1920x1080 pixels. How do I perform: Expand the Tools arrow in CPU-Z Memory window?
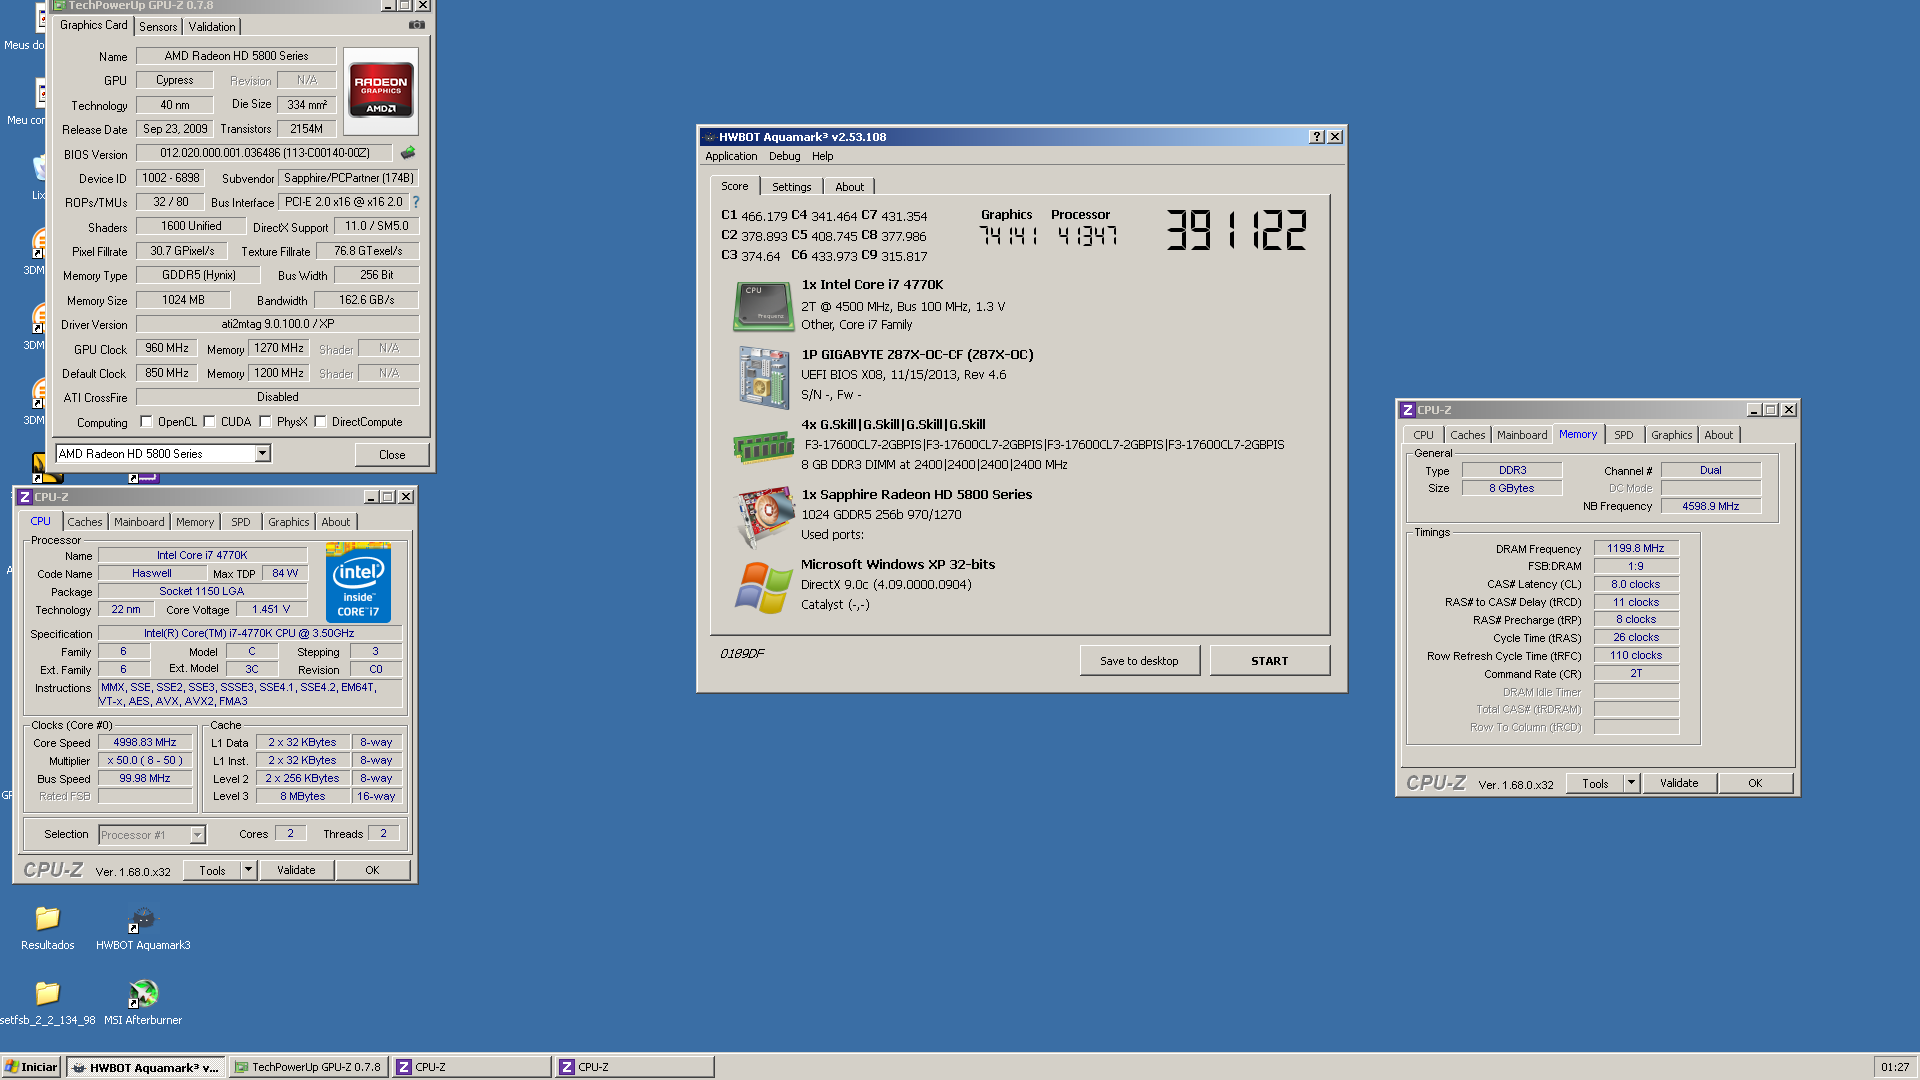click(x=1631, y=783)
